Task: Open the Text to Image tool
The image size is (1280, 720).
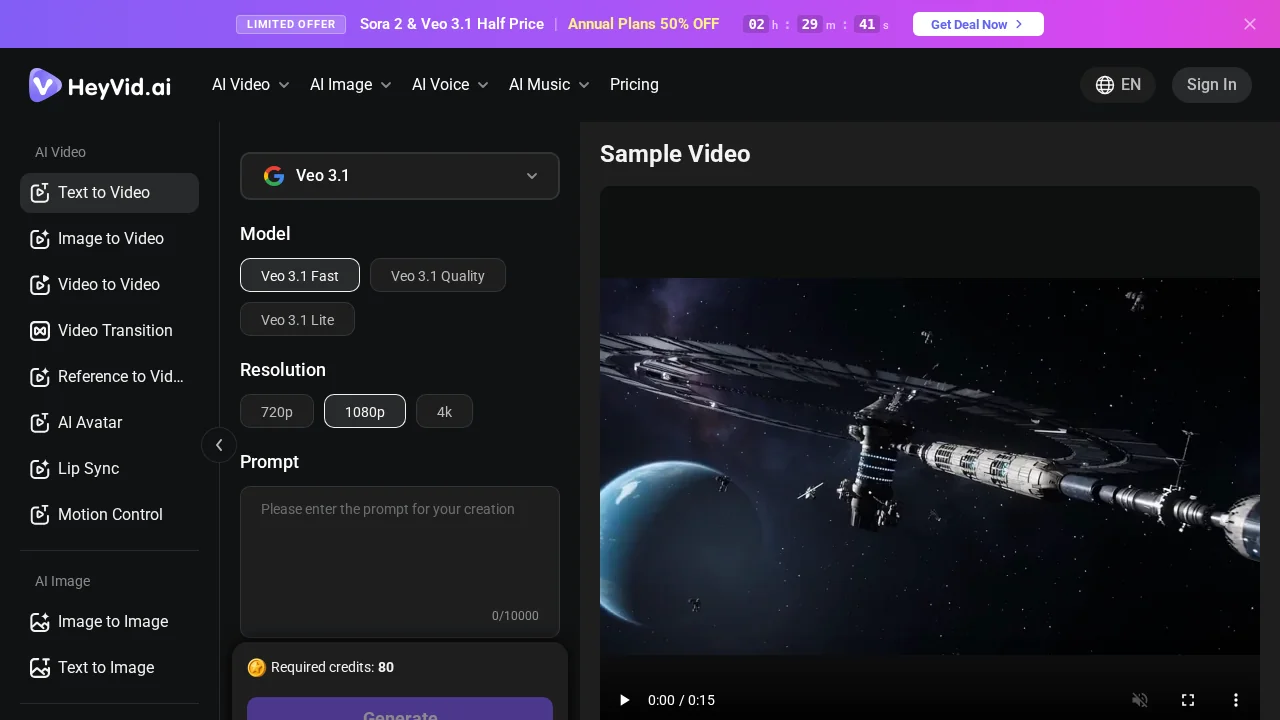Action: click(106, 668)
